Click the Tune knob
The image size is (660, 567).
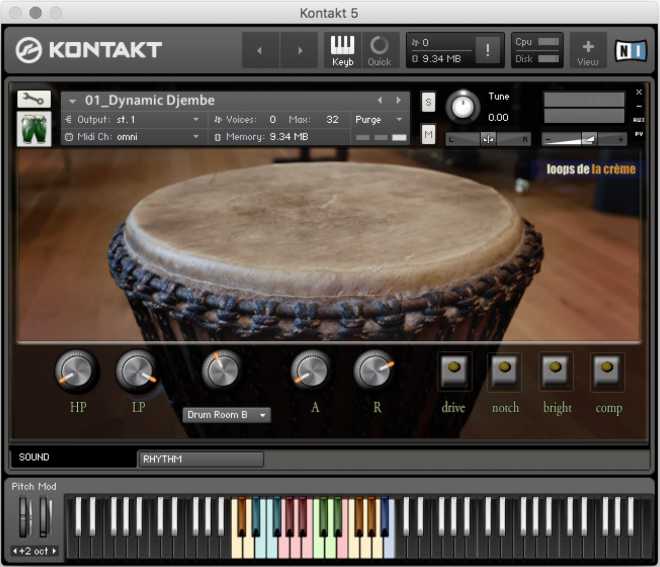coord(462,106)
